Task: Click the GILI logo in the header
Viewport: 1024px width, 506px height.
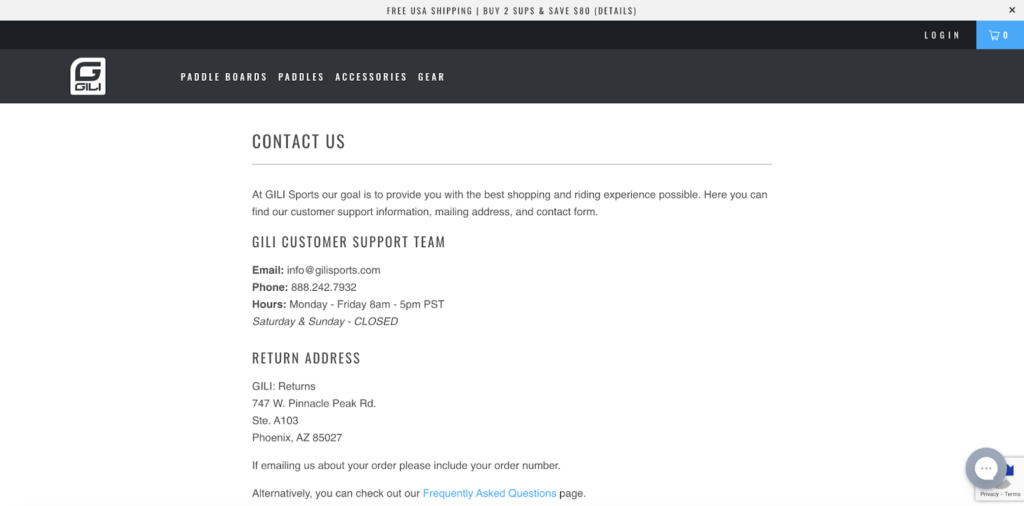Action: click(x=88, y=76)
